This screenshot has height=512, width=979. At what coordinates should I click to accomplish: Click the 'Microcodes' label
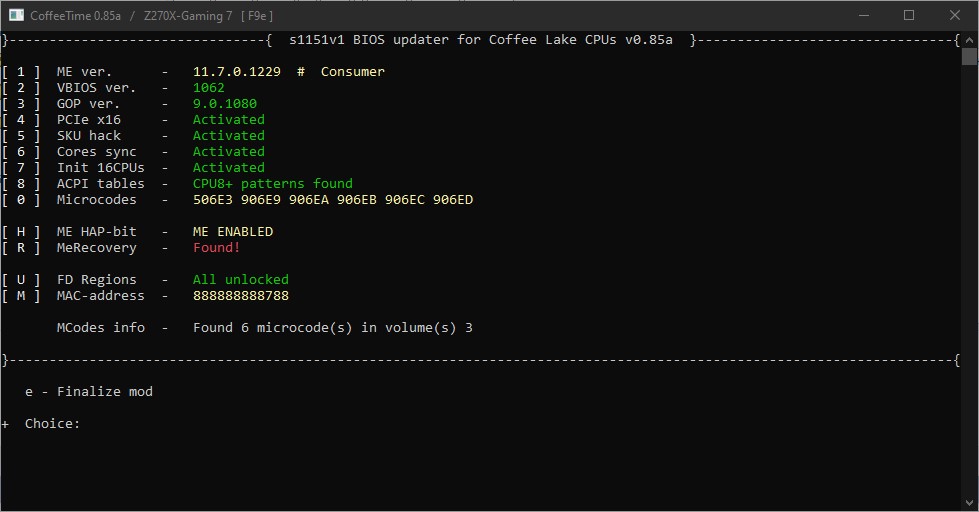tap(97, 200)
